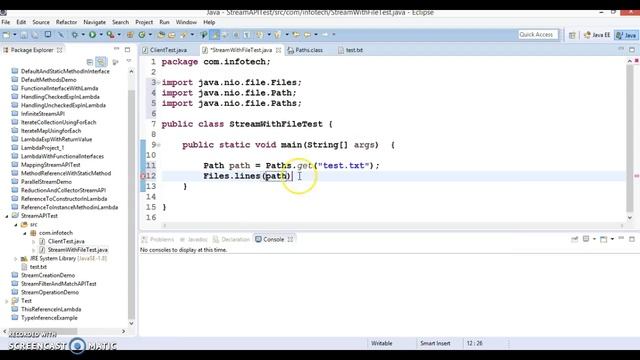The height and width of the screenshot is (360, 640).
Task: Switch to the ClientTest.java editor tab
Action: coord(165,50)
